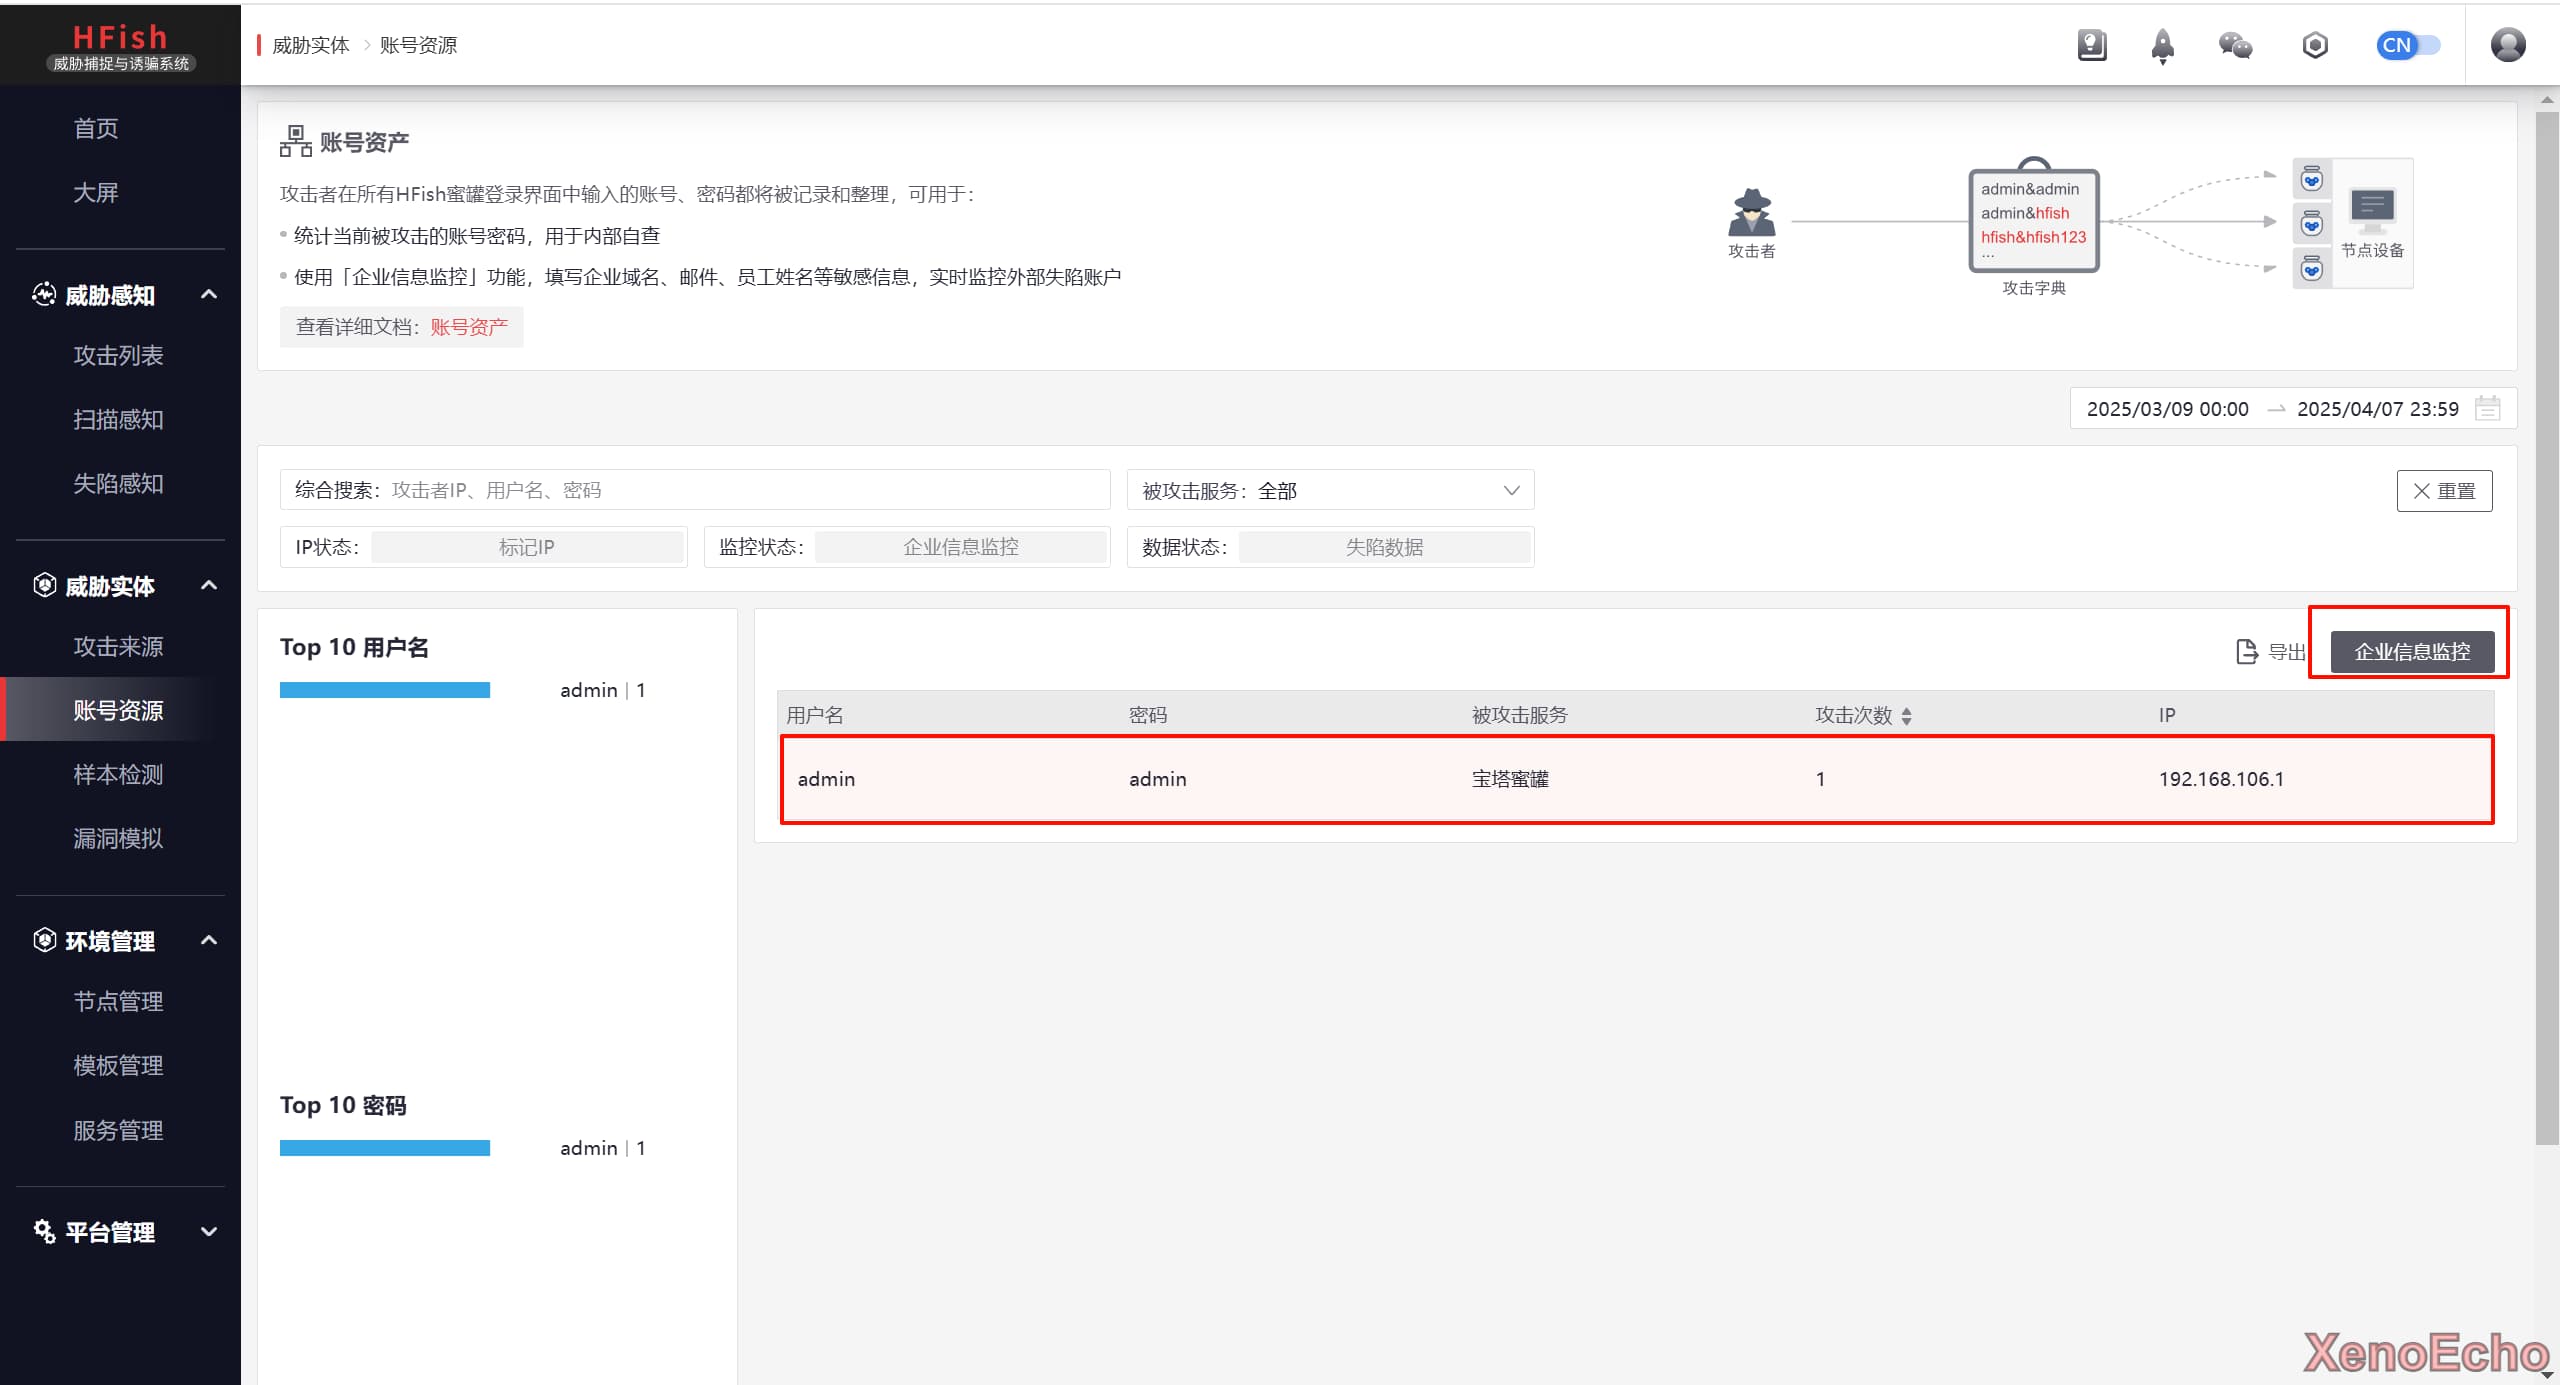2560x1385 pixels.
Task: Toggle the 失陷数据 data status filter
Action: (1384, 547)
